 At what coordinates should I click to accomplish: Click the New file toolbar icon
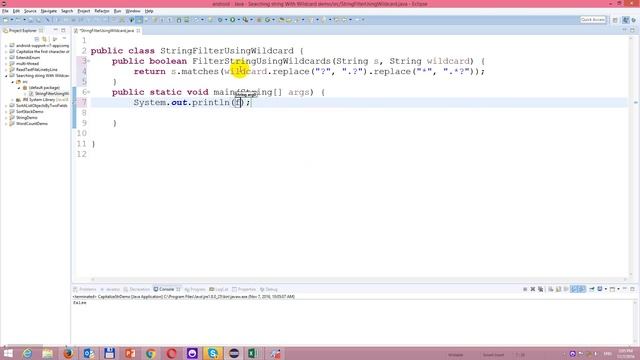coord(5,20)
